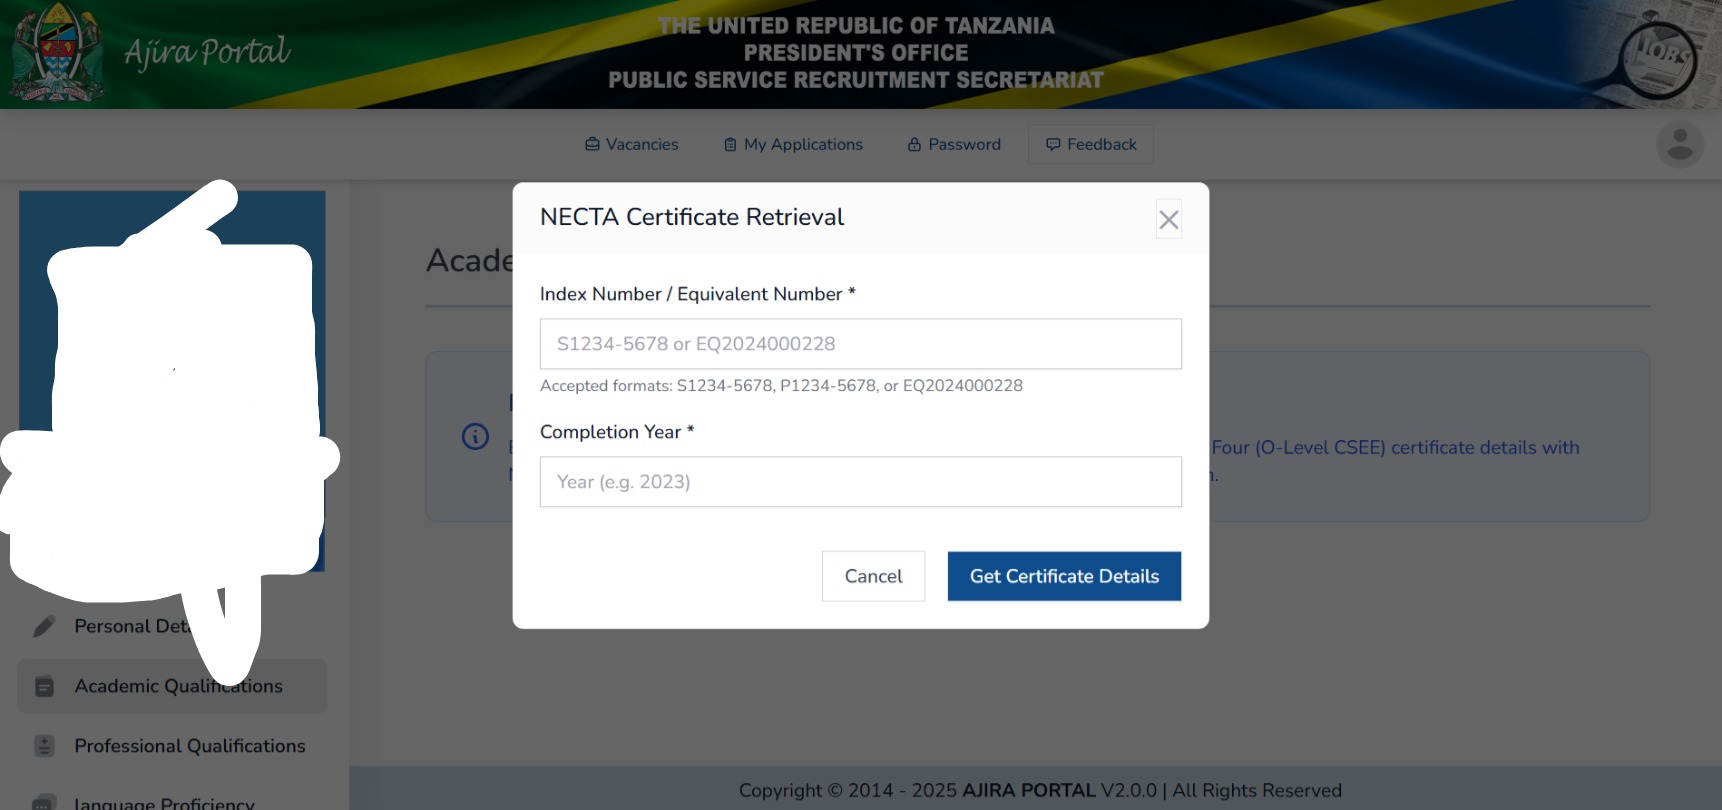Screen dimensions: 1722x810
Task: Click Get Certificate Details button
Action: coord(1064,576)
